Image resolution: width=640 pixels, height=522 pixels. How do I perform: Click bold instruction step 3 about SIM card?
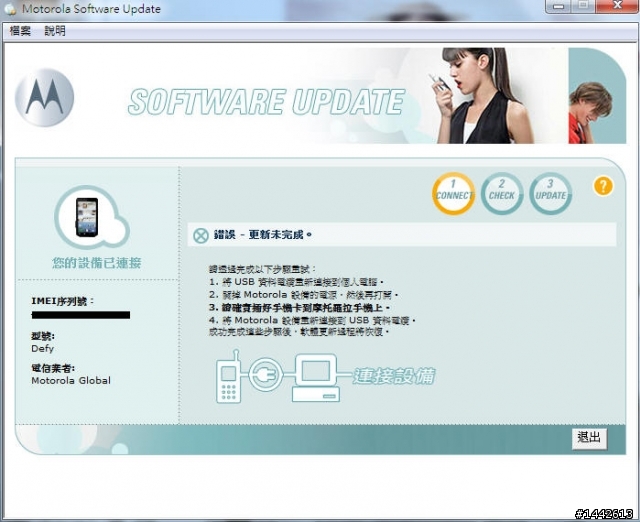point(299,307)
